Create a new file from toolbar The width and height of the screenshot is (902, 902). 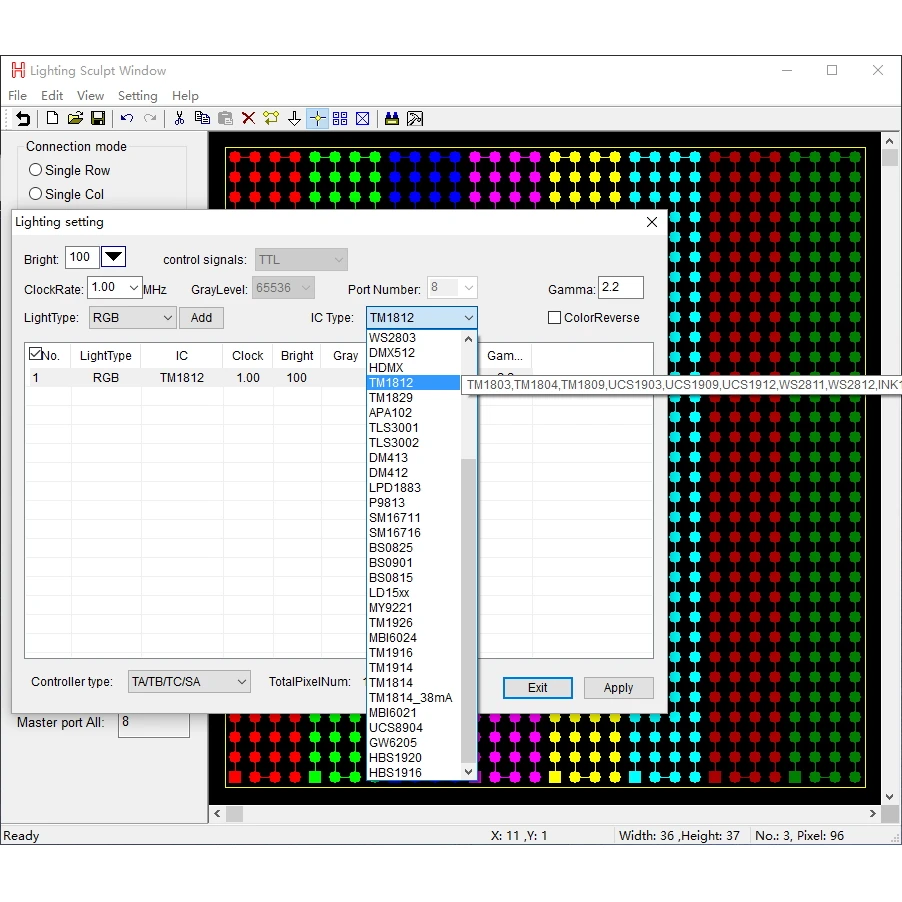click(52, 119)
